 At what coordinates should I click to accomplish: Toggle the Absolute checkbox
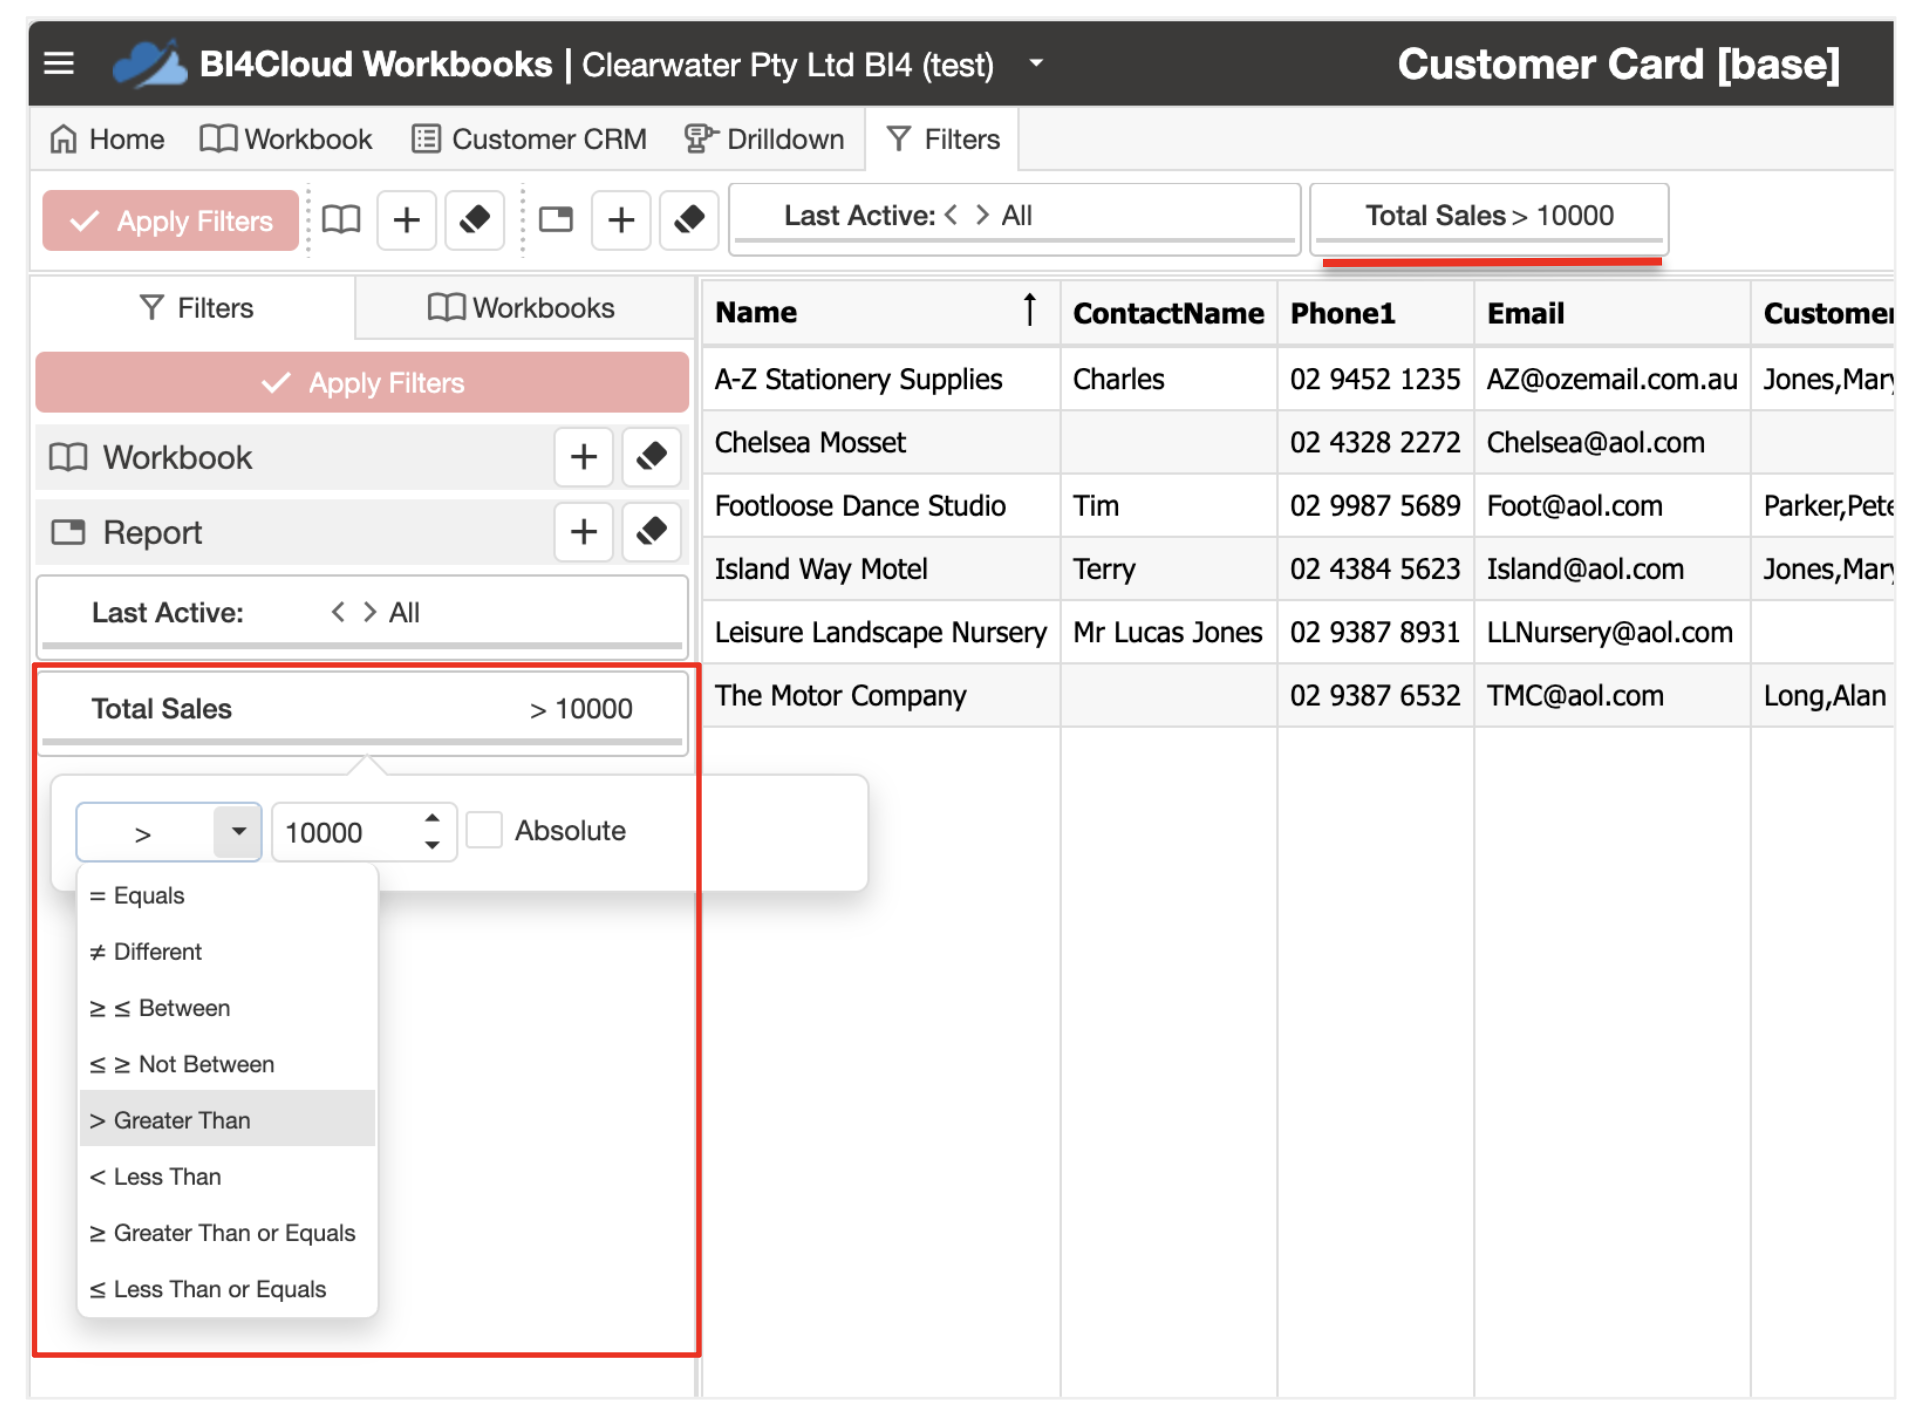click(484, 831)
